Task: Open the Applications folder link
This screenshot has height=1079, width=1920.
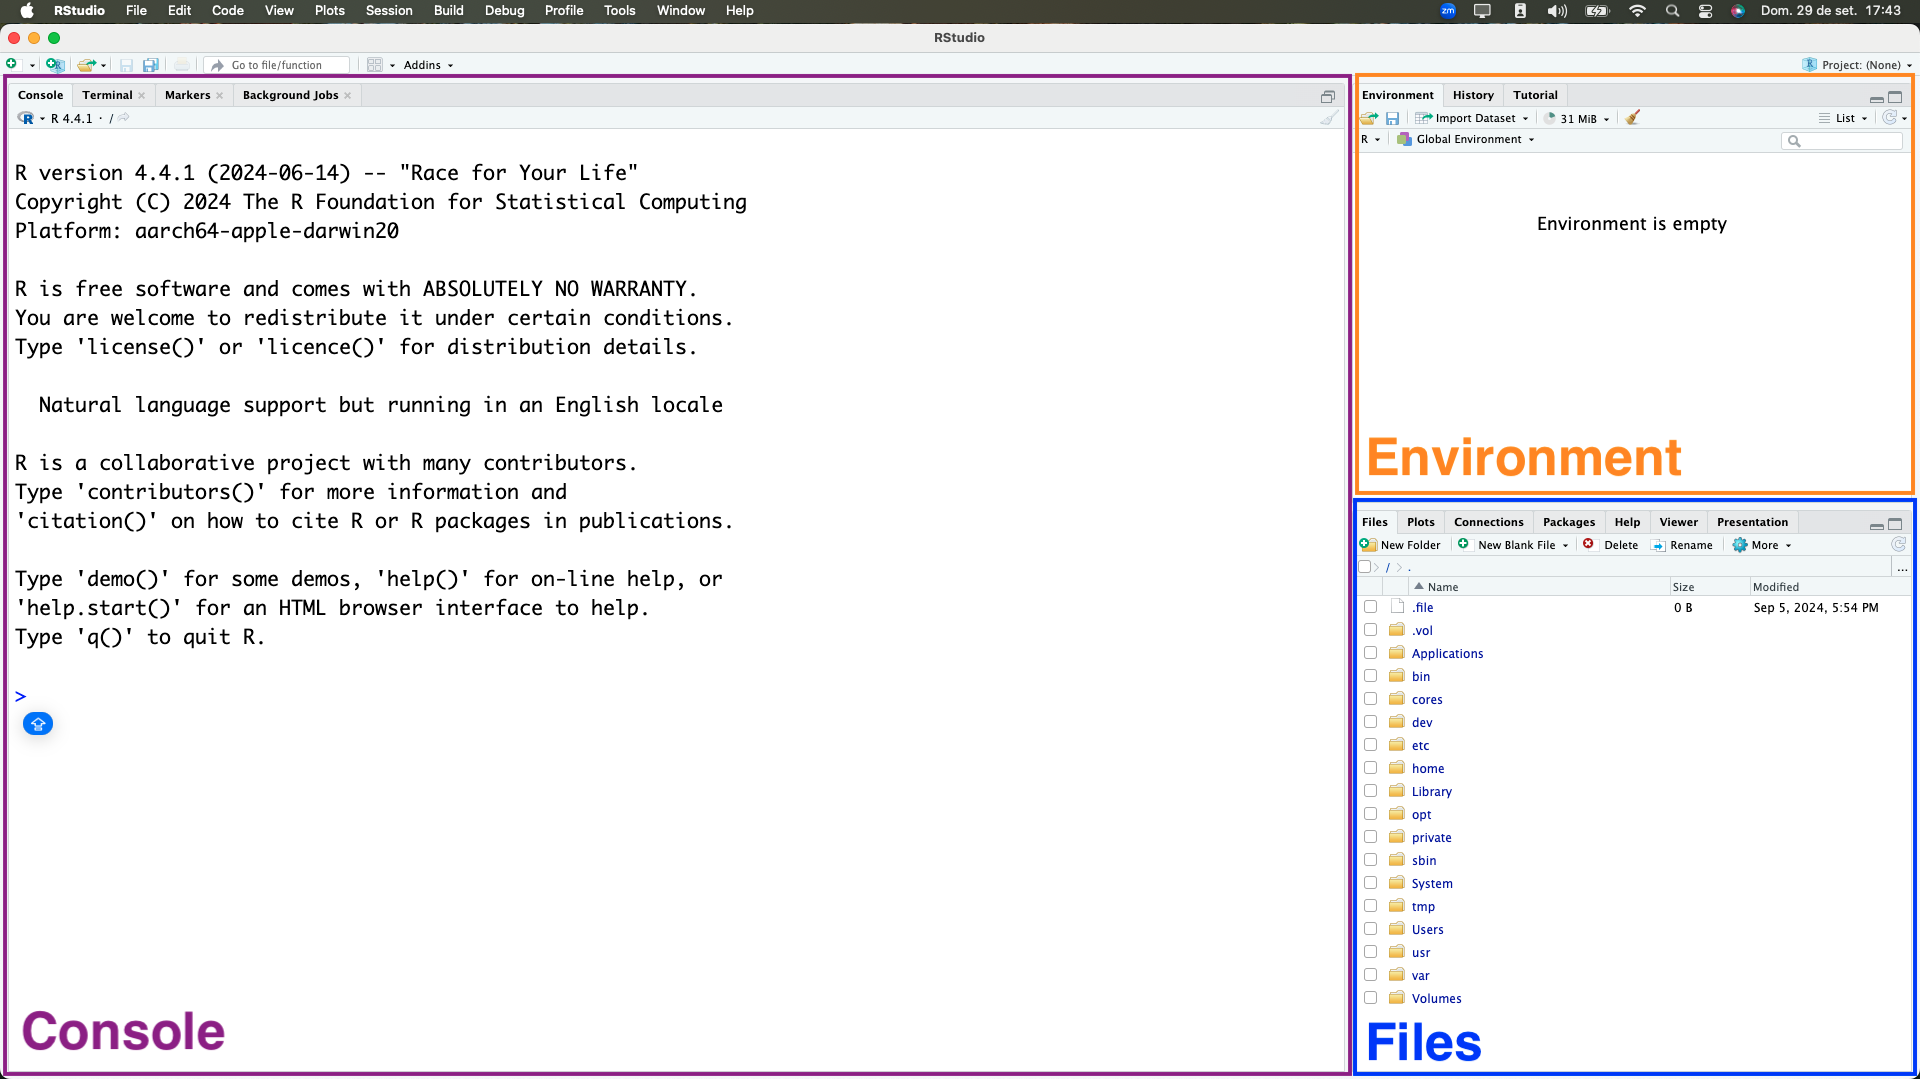Action: click(x=1447, y=653)
